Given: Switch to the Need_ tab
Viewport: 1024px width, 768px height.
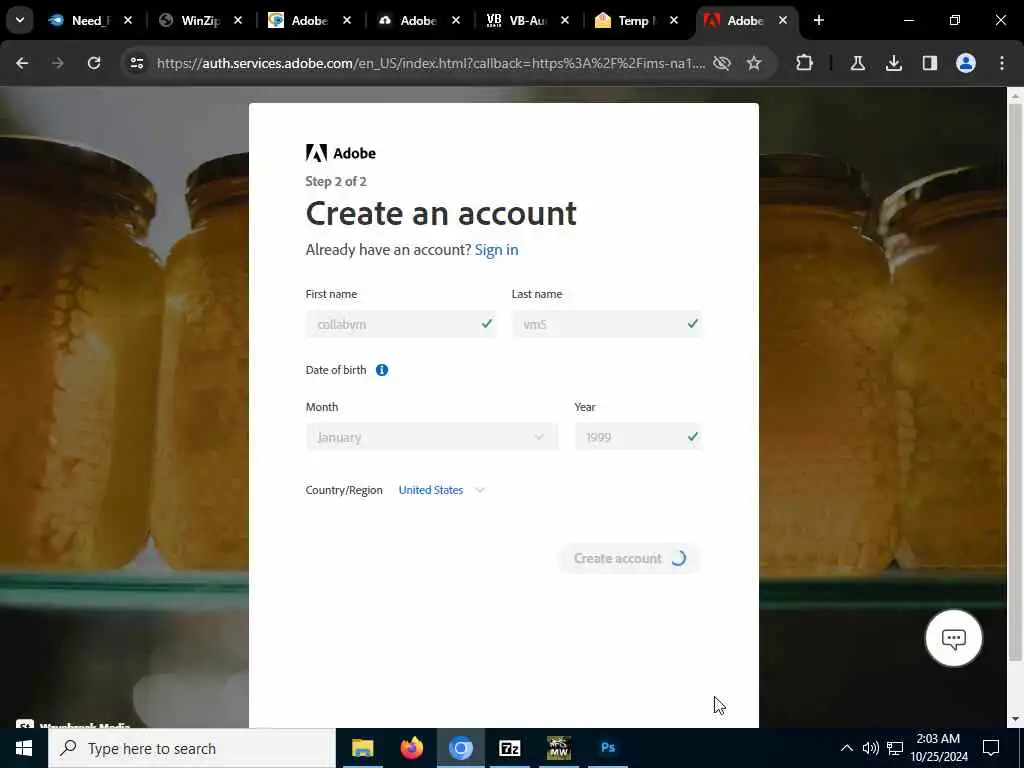Looking at the screenshot, I should tap(89, 20).
